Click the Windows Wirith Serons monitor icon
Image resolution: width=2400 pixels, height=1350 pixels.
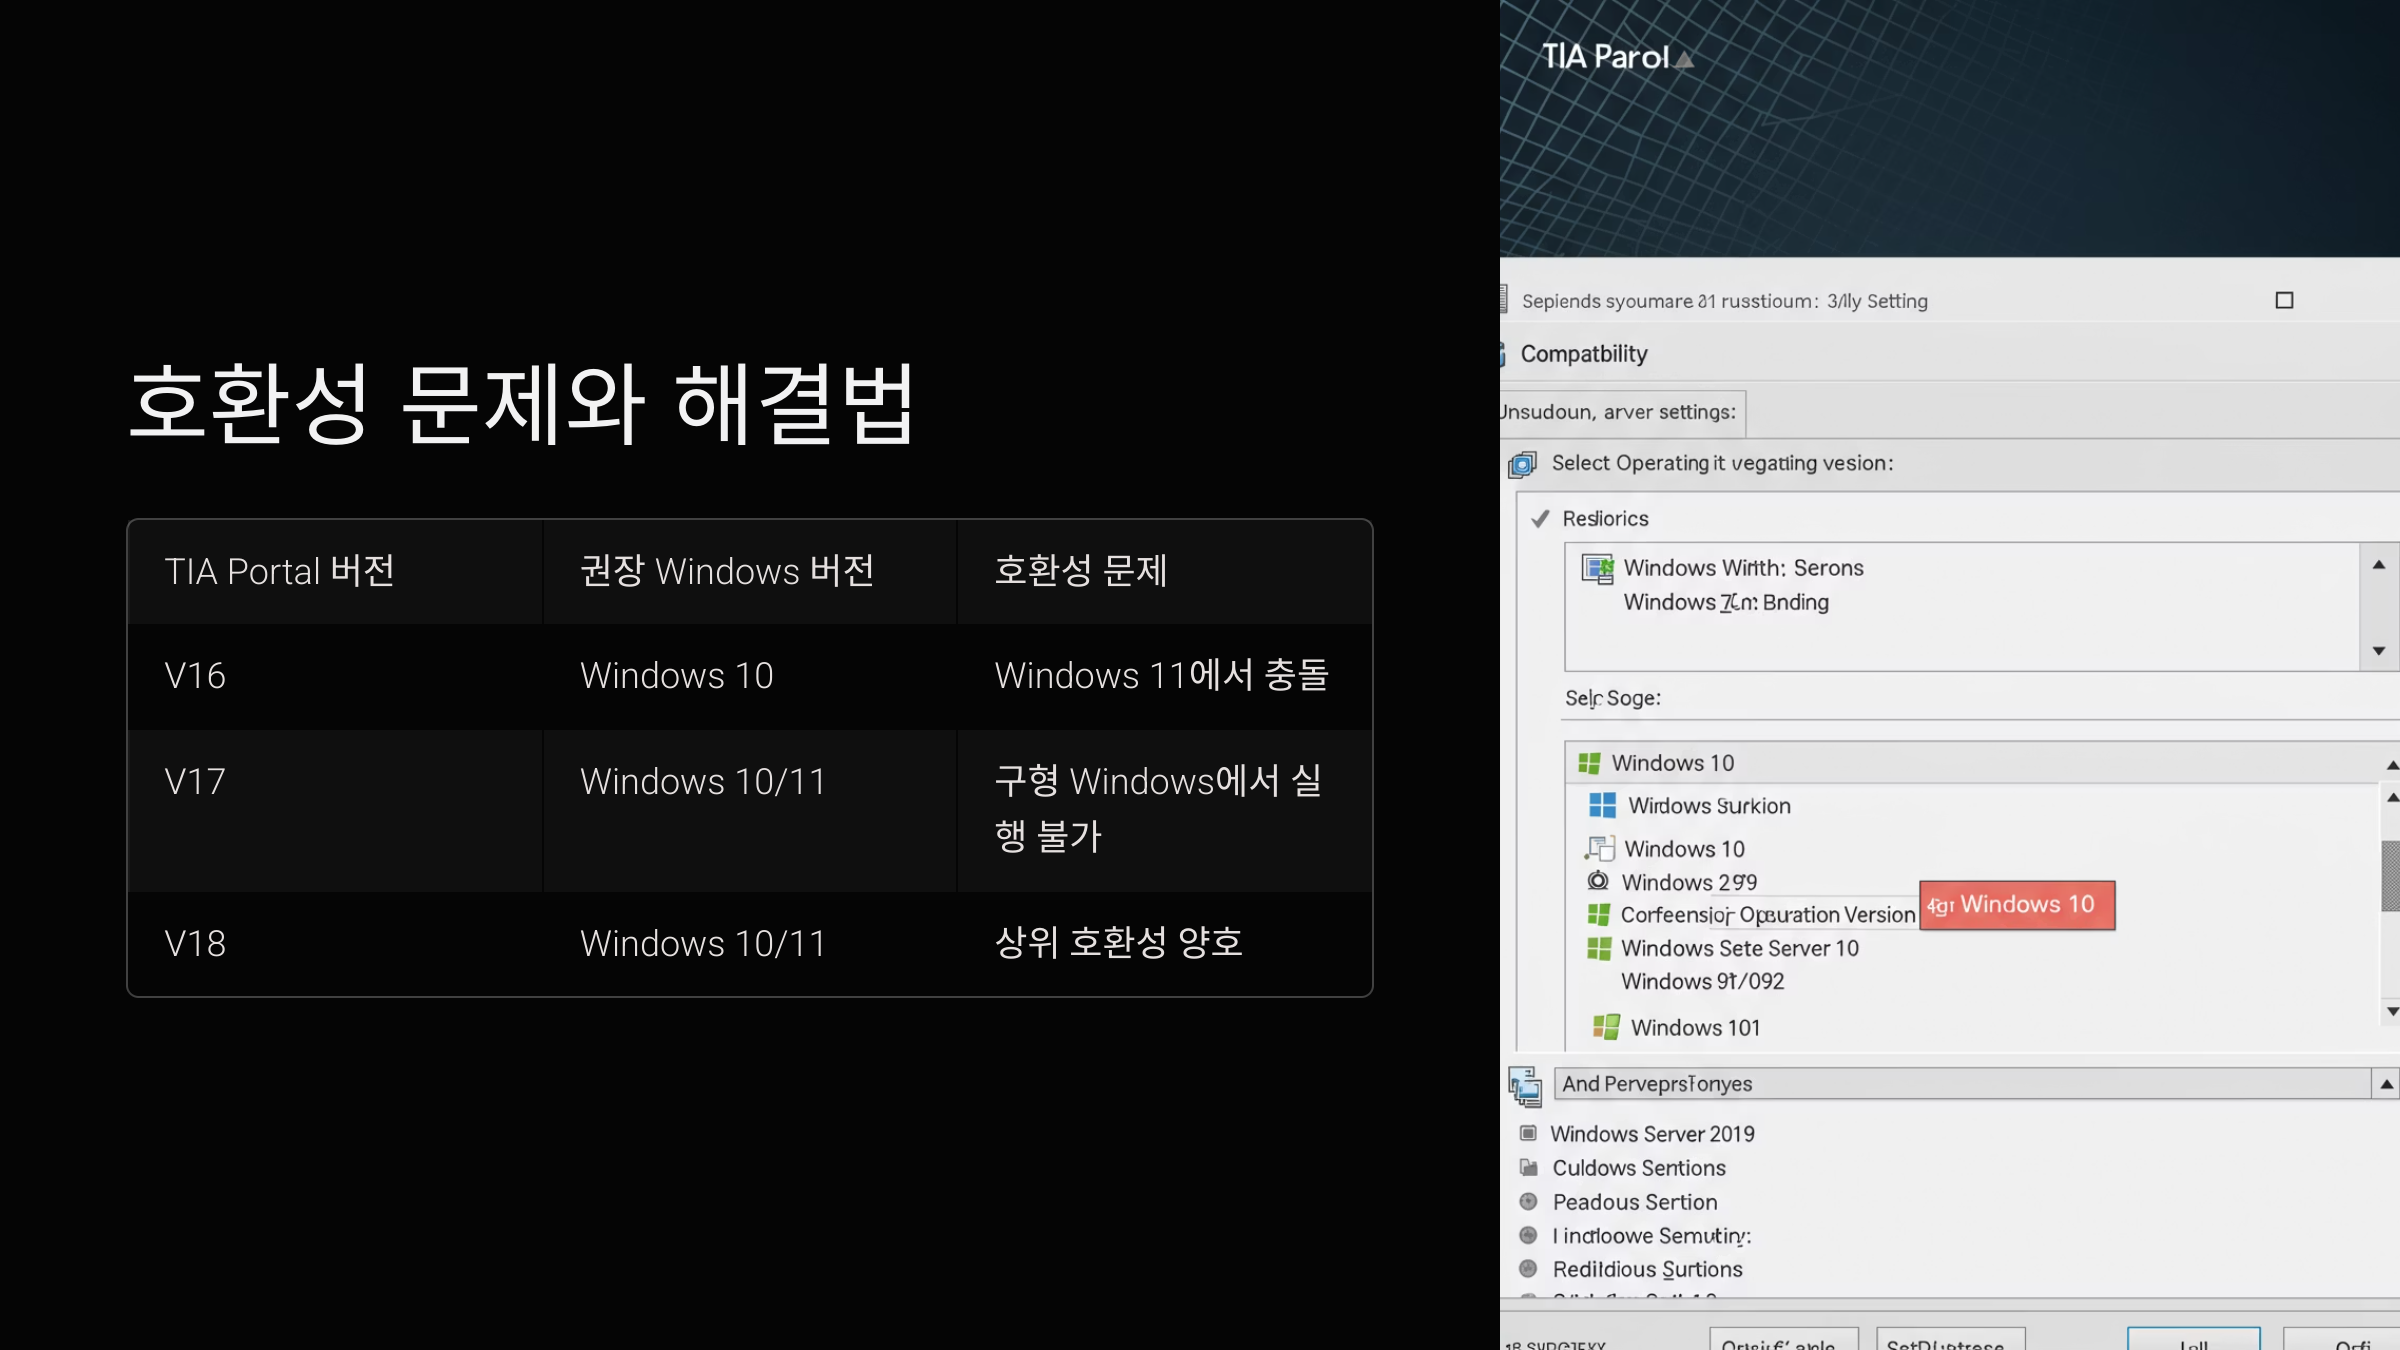pyautogui.click(x=1597, y=569)
